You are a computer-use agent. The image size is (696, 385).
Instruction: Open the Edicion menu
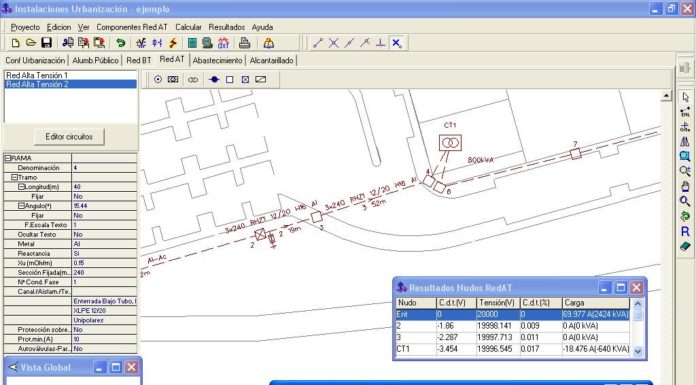coord(59,27)
